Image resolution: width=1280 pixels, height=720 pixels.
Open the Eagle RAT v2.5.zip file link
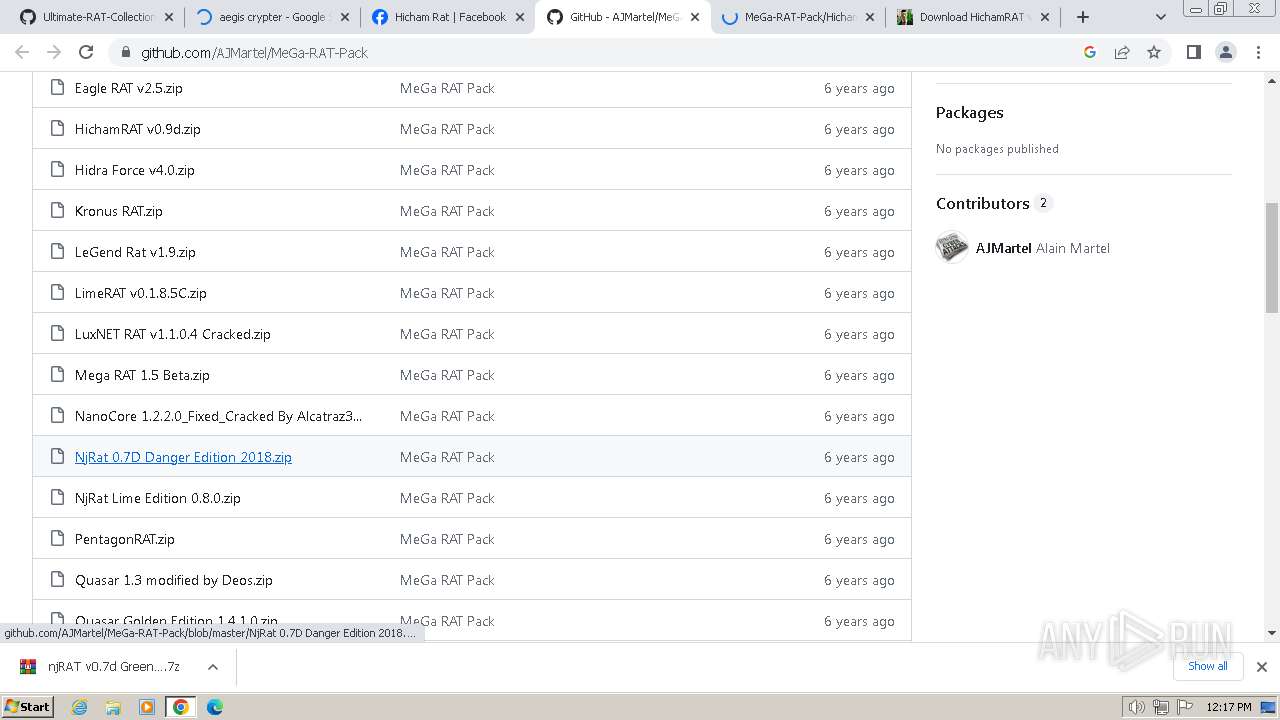pyautogui.click(x=128, y=88)
